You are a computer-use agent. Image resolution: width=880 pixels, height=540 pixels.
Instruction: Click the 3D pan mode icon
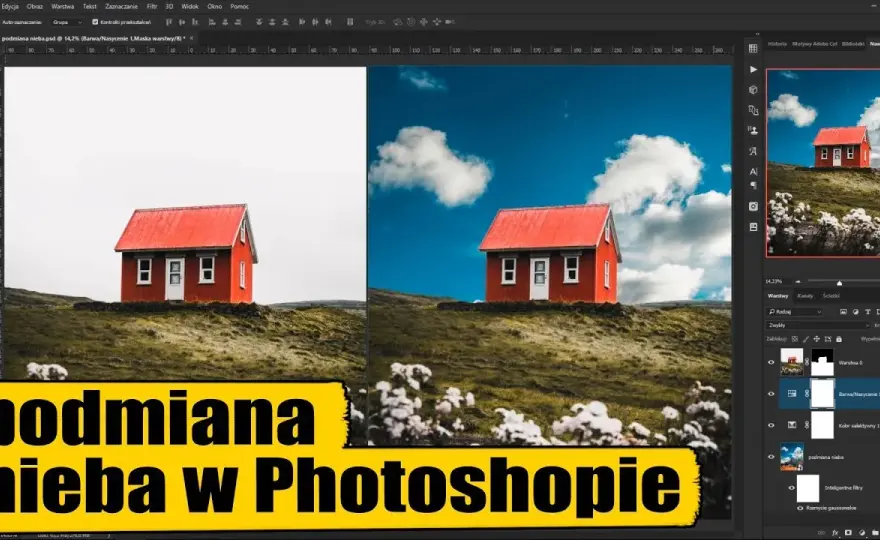pos(424,22)
